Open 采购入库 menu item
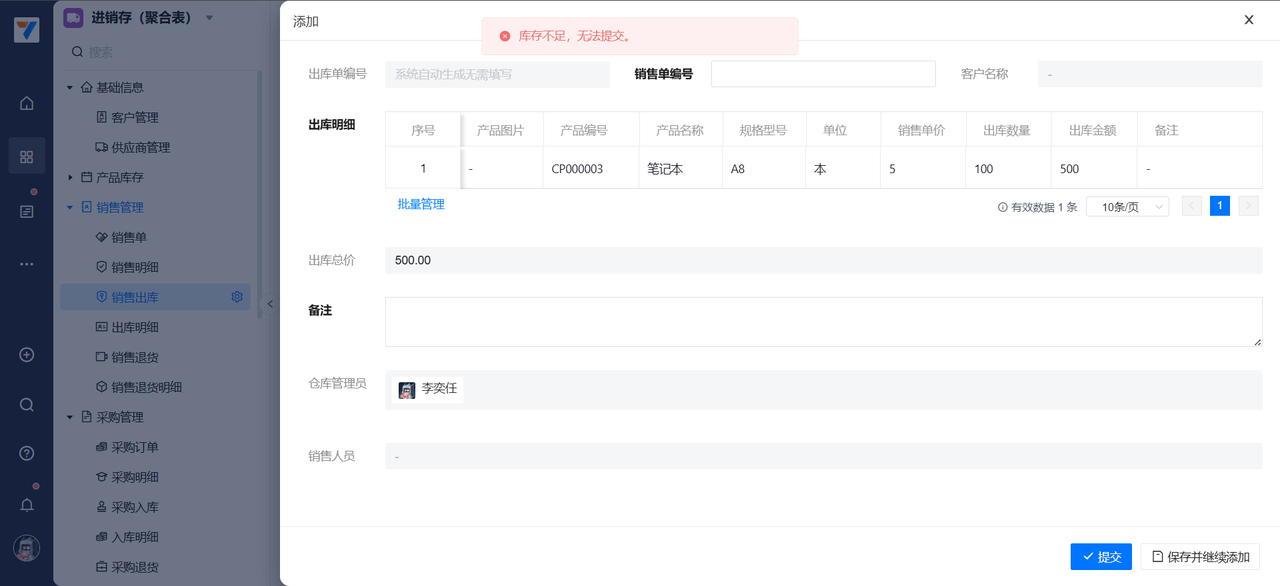 (134, 507)
